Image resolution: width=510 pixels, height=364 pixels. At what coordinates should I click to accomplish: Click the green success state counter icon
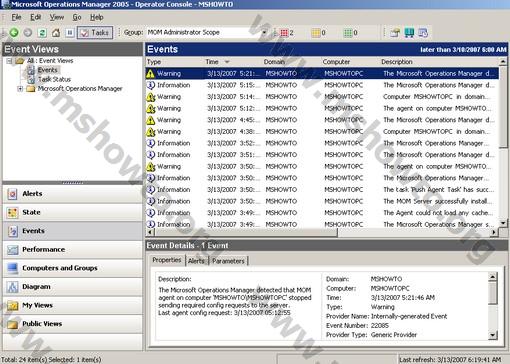348,33
